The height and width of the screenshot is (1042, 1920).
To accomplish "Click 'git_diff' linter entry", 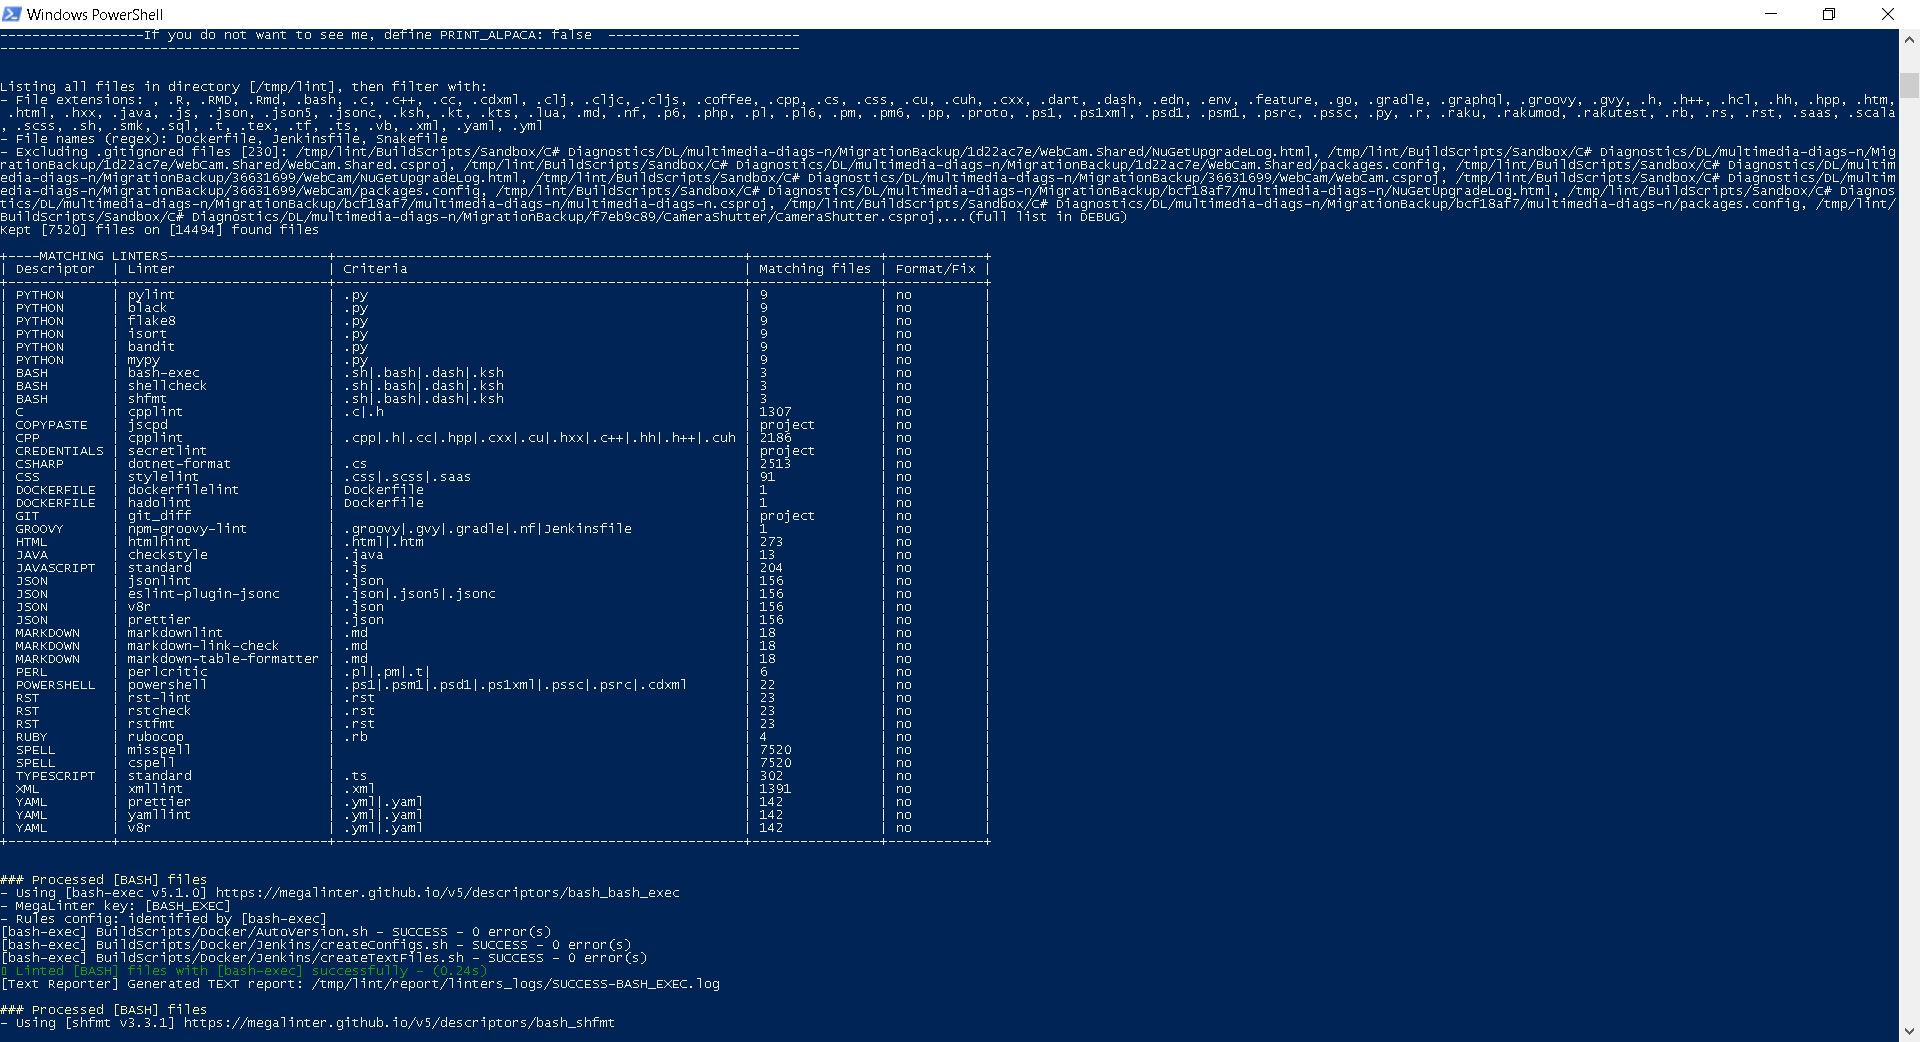I will (x=159, y=516).
